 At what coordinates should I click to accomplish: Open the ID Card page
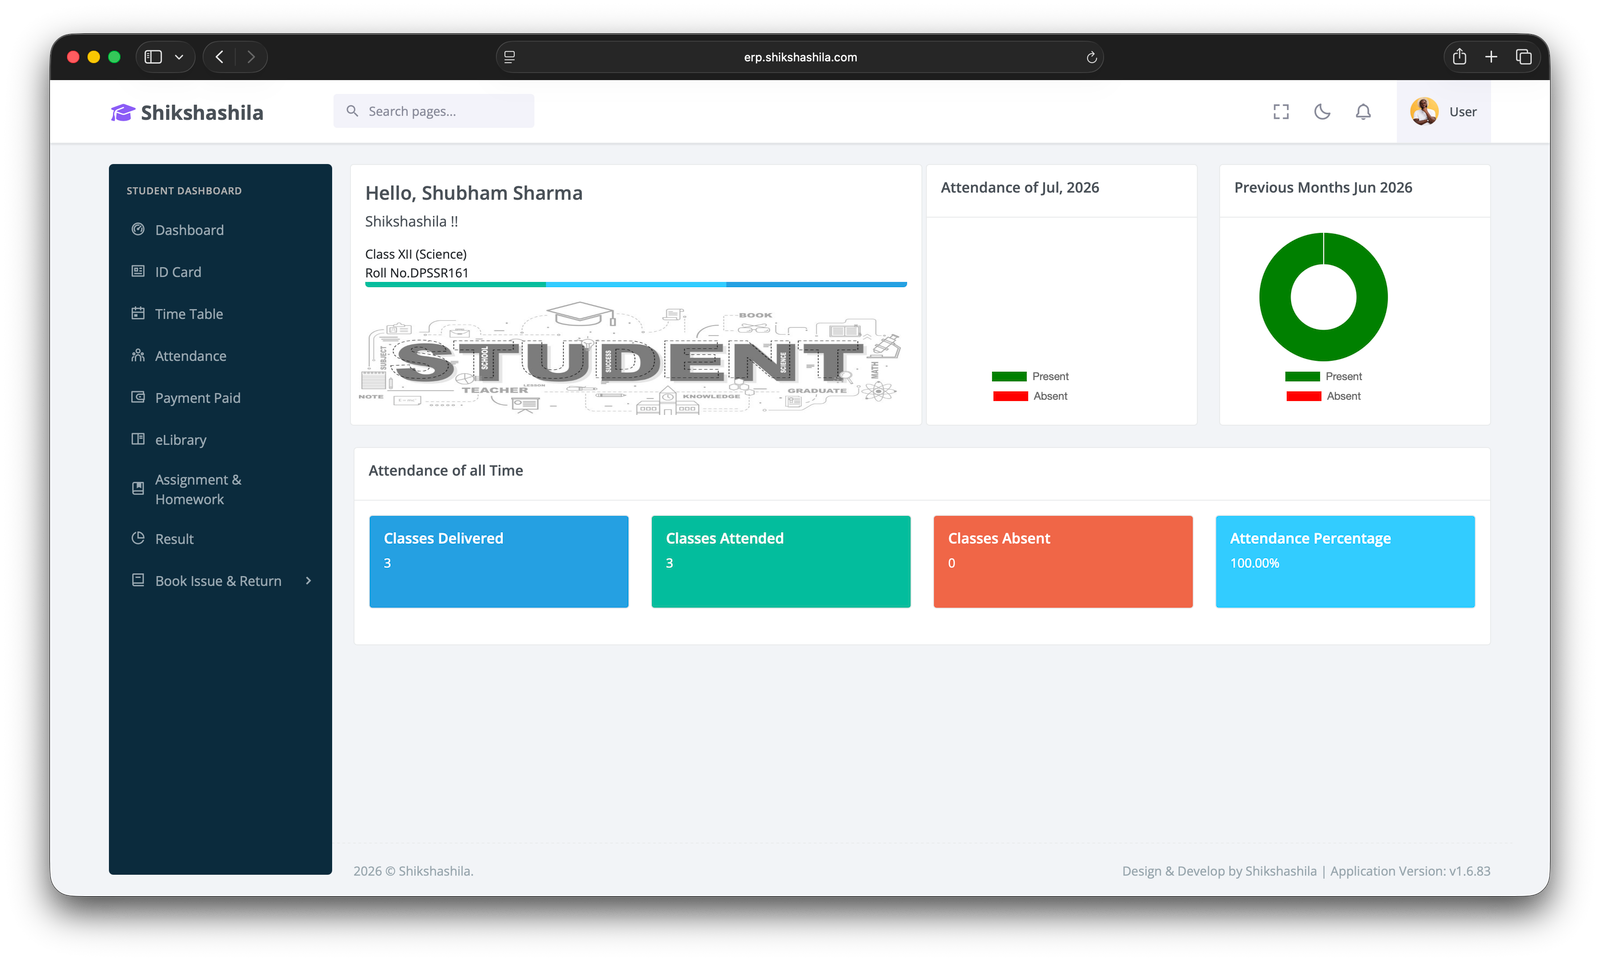point(220,272)
